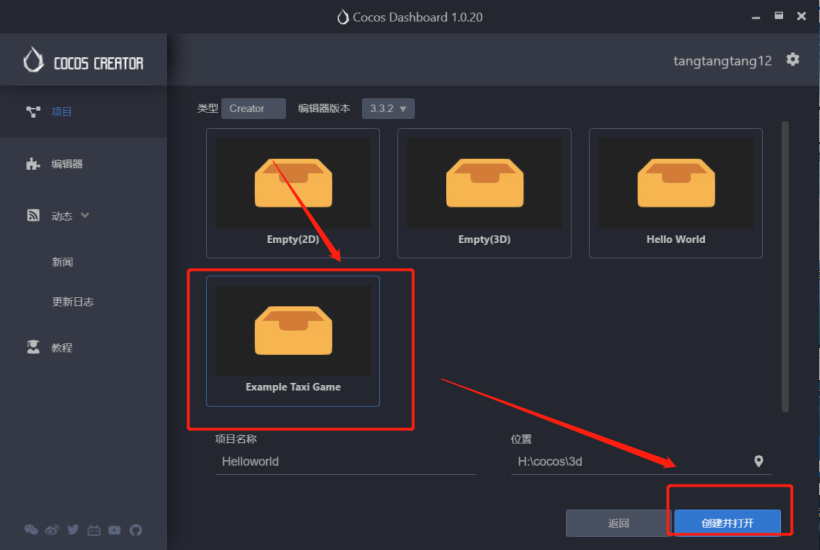Open the Projects (项目) sidebar tab
Viewport: 820px width, 550px height.
coord(84,111)
